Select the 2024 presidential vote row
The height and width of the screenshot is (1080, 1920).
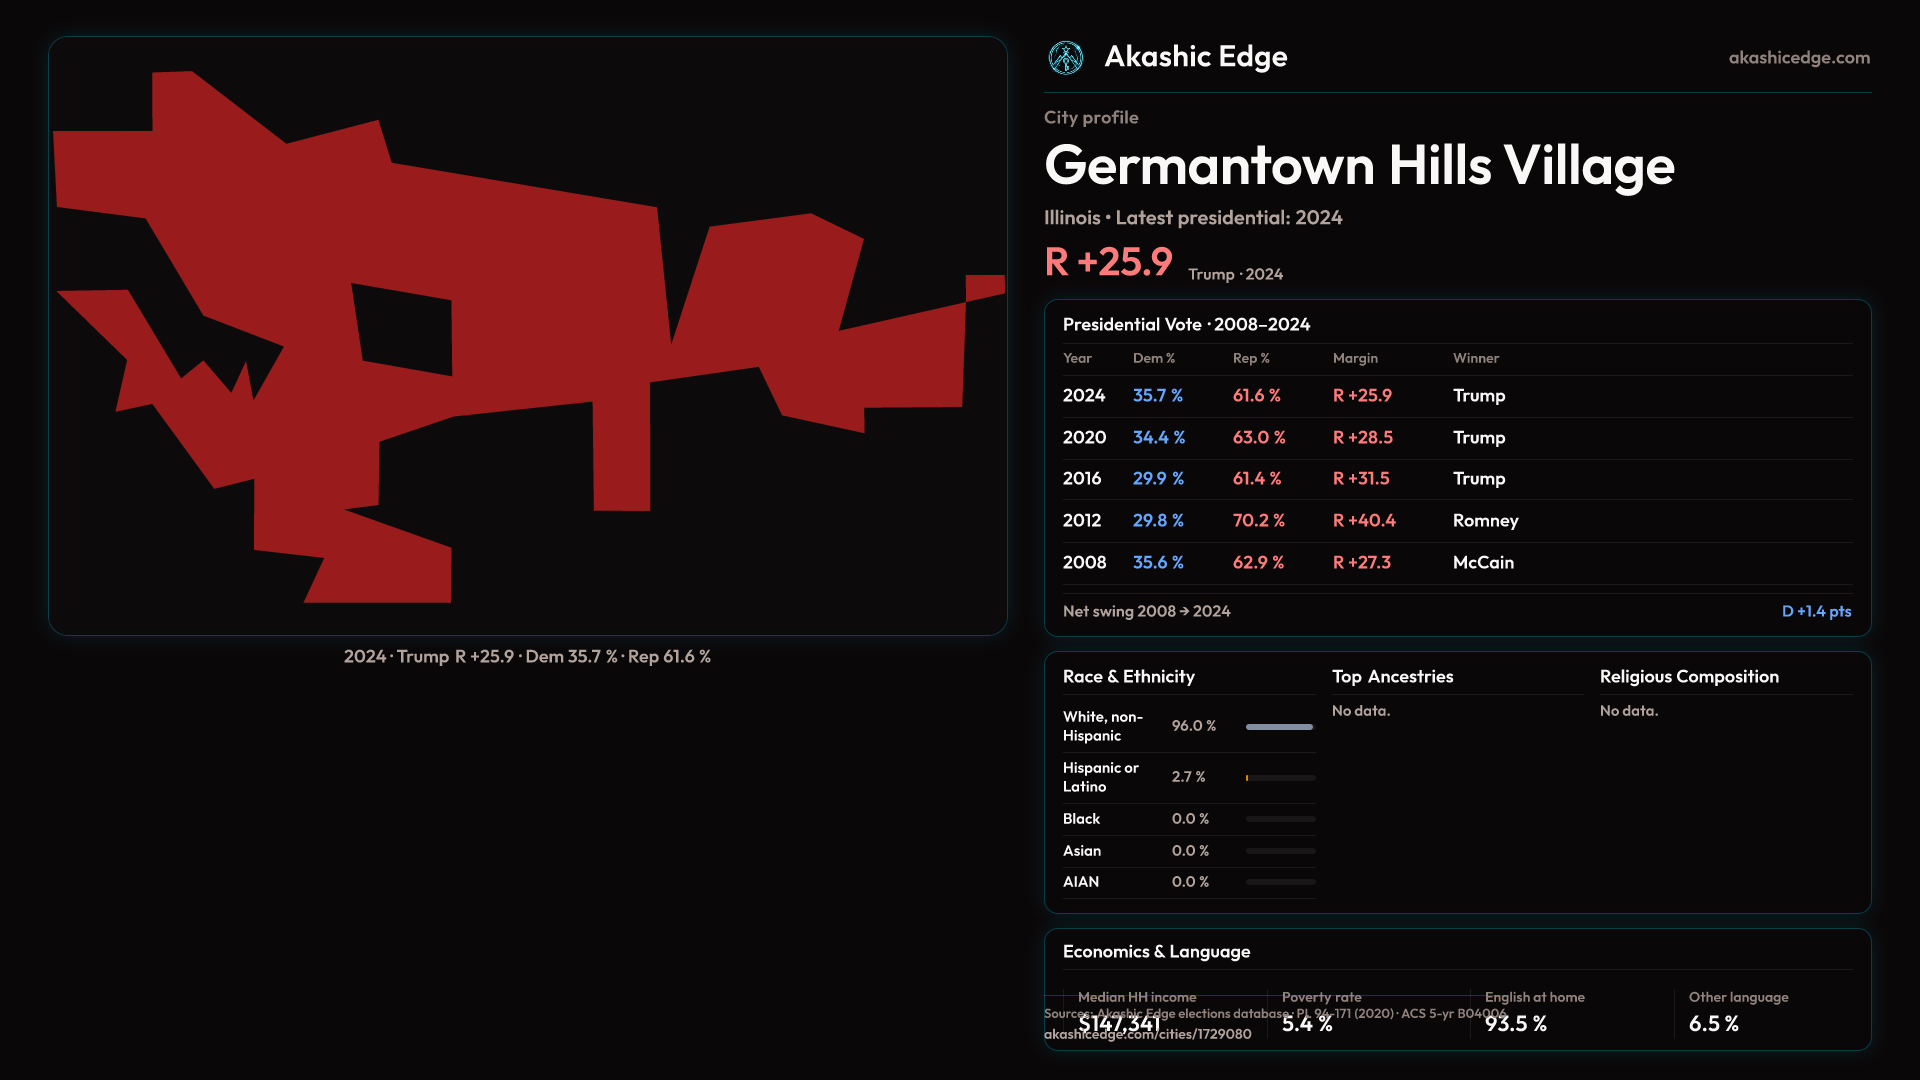coord(1456,396)
